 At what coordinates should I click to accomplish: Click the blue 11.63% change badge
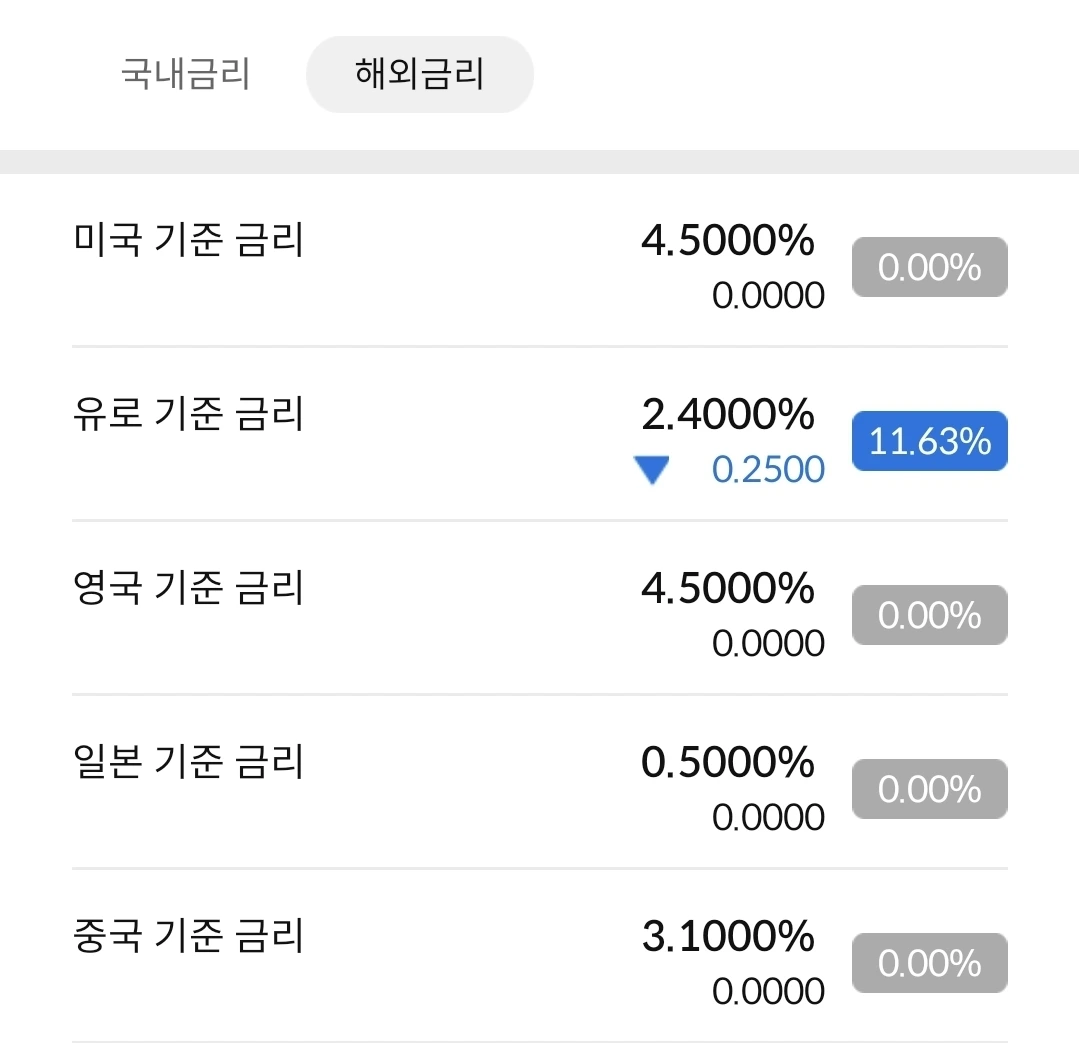click(x=929, y=441)
